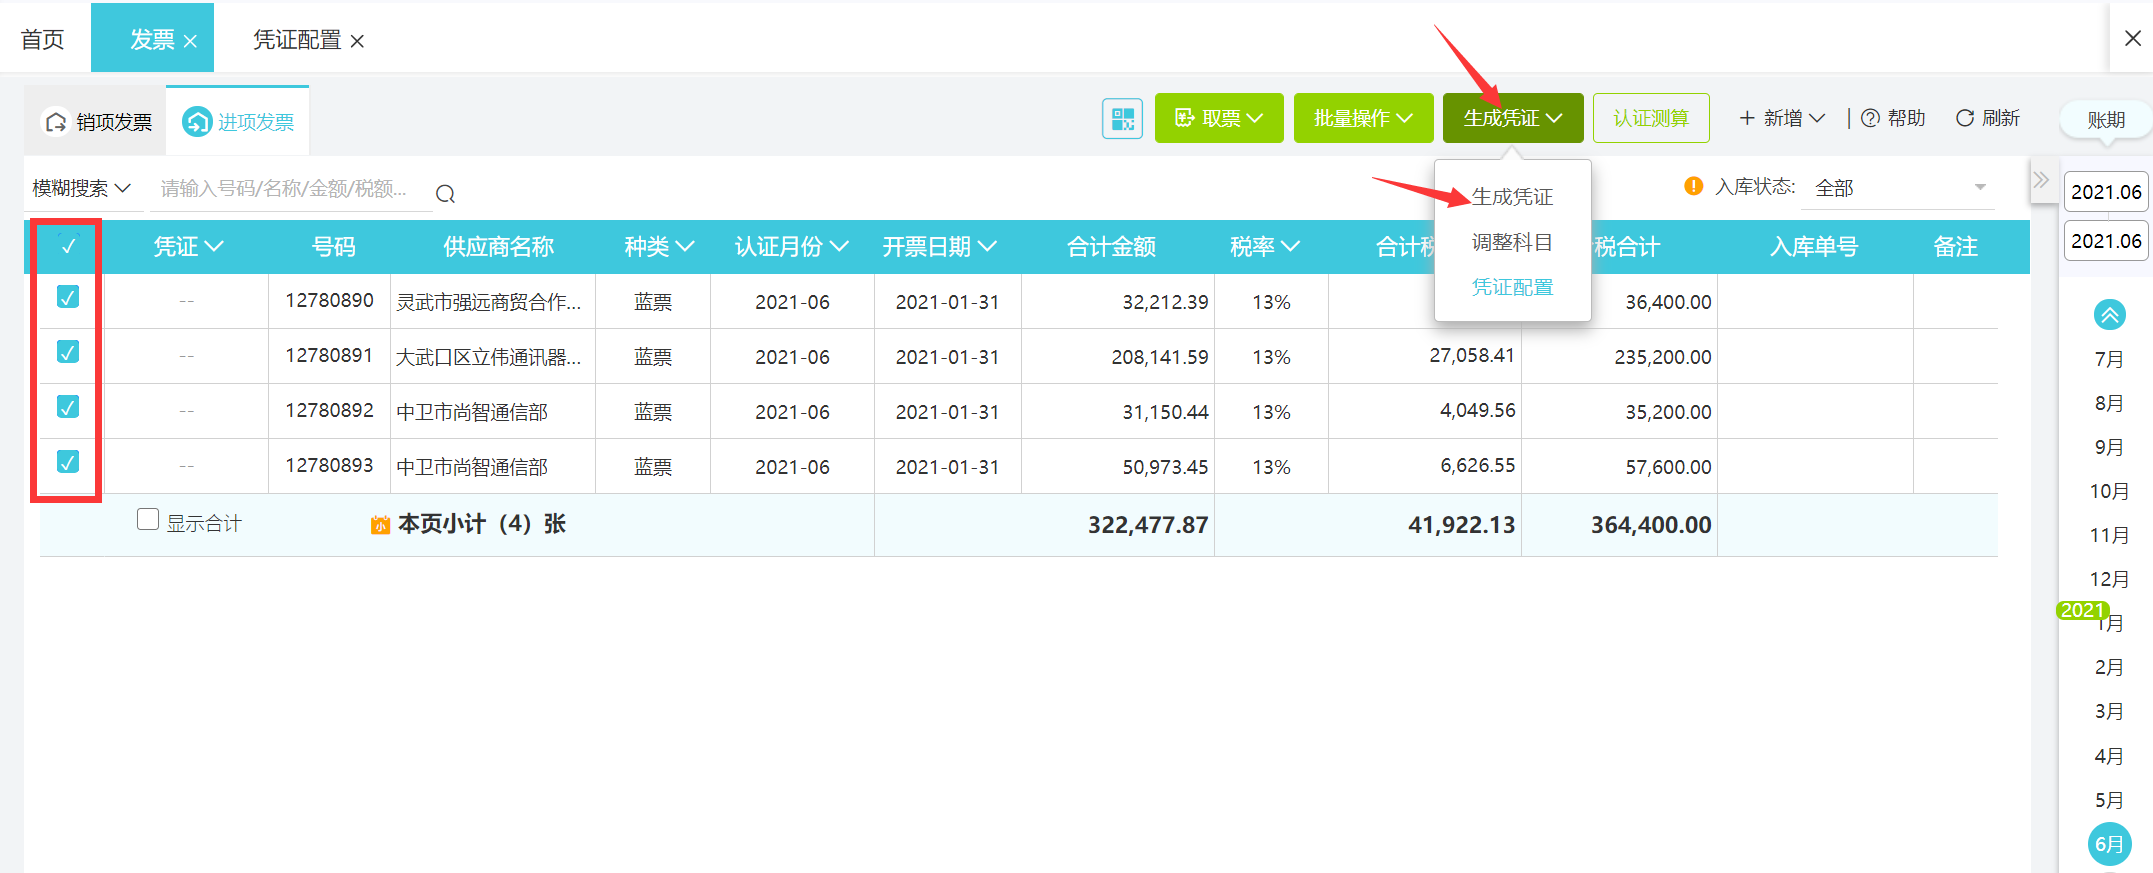
Task: Expand the 税率 column filter
Action: [x=1289, y=246]
